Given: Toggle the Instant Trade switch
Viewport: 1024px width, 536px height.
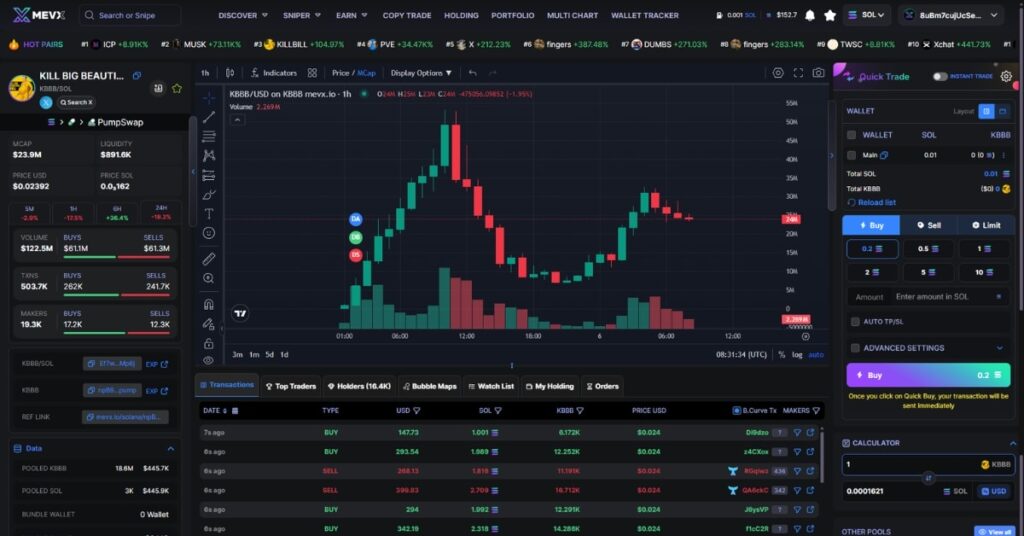Looking at the screenshot, I should point(940,76).
